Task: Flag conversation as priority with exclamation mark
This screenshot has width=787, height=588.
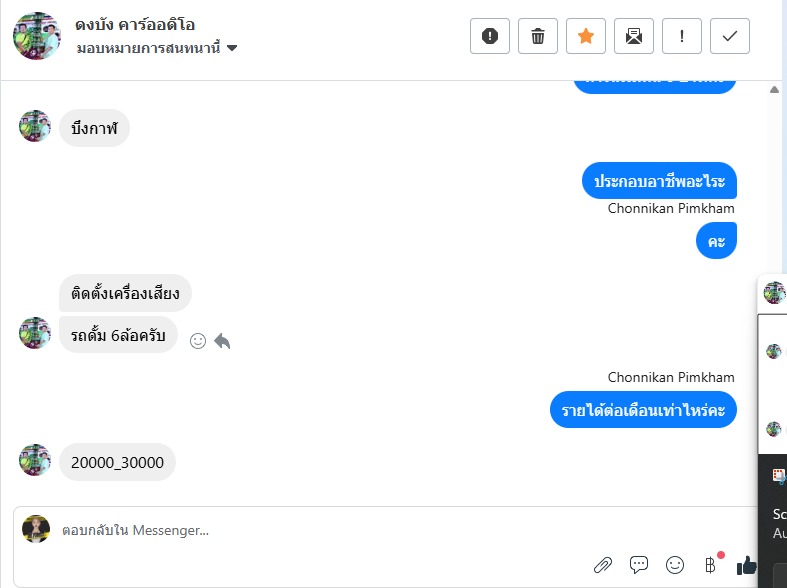Action: coord(682,36)
